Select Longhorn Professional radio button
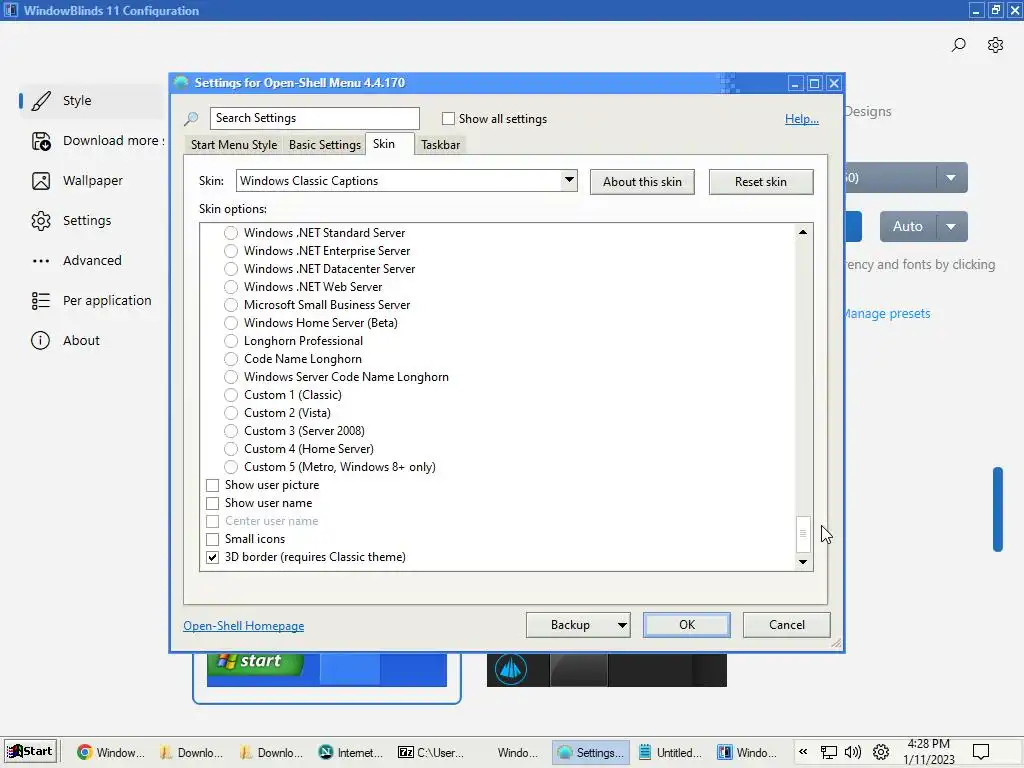Viewport: 1024px width, 768px height. [231, 341]
